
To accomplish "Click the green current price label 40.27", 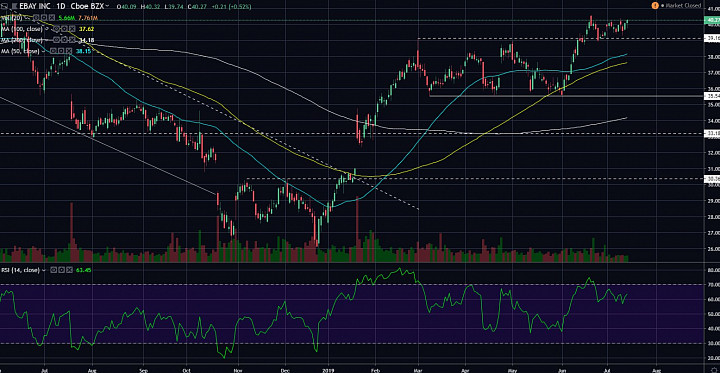I will [x=712, y=20].
